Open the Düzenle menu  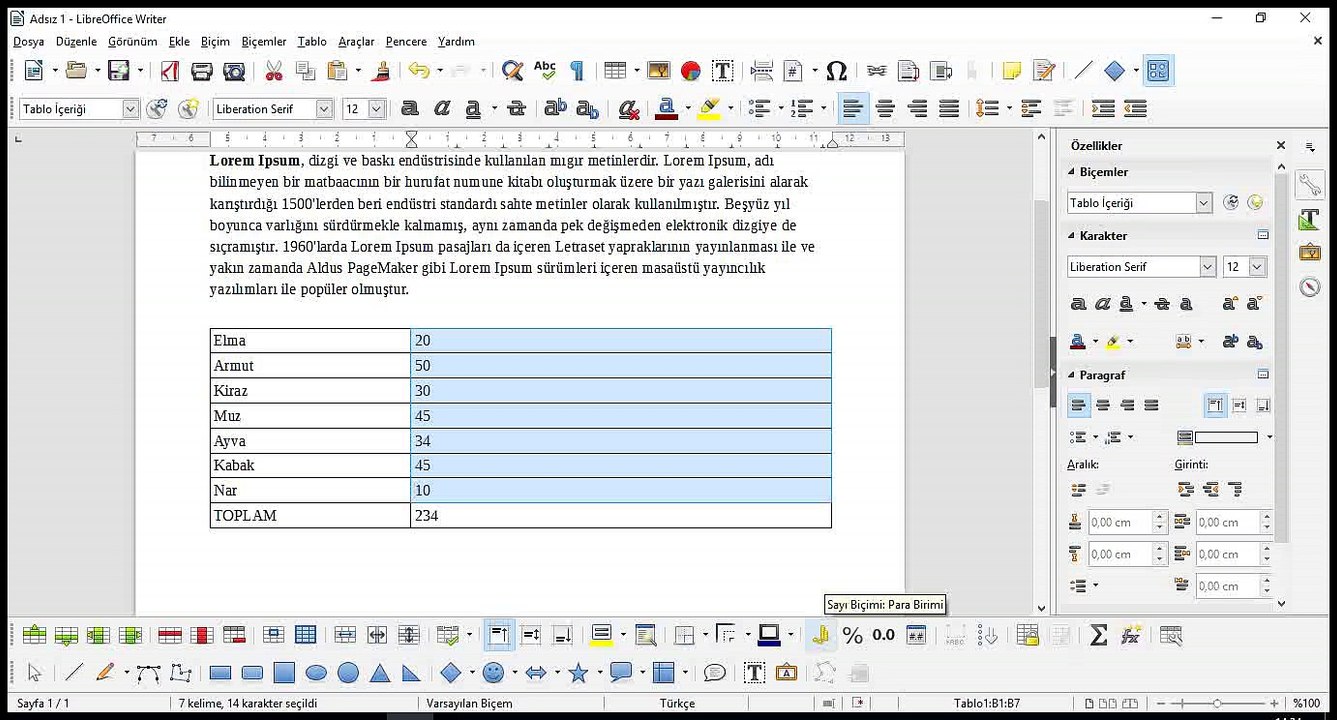76,41
